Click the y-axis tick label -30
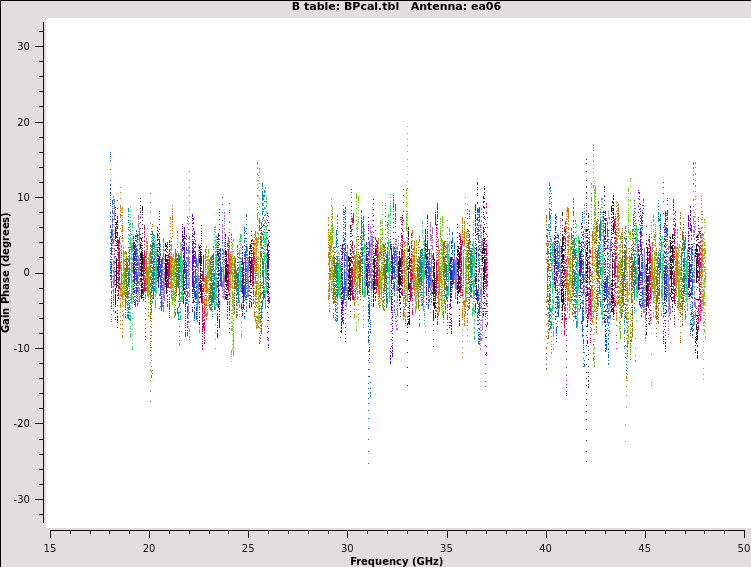This screenshot has width=751, height=567. coord(21,499)
